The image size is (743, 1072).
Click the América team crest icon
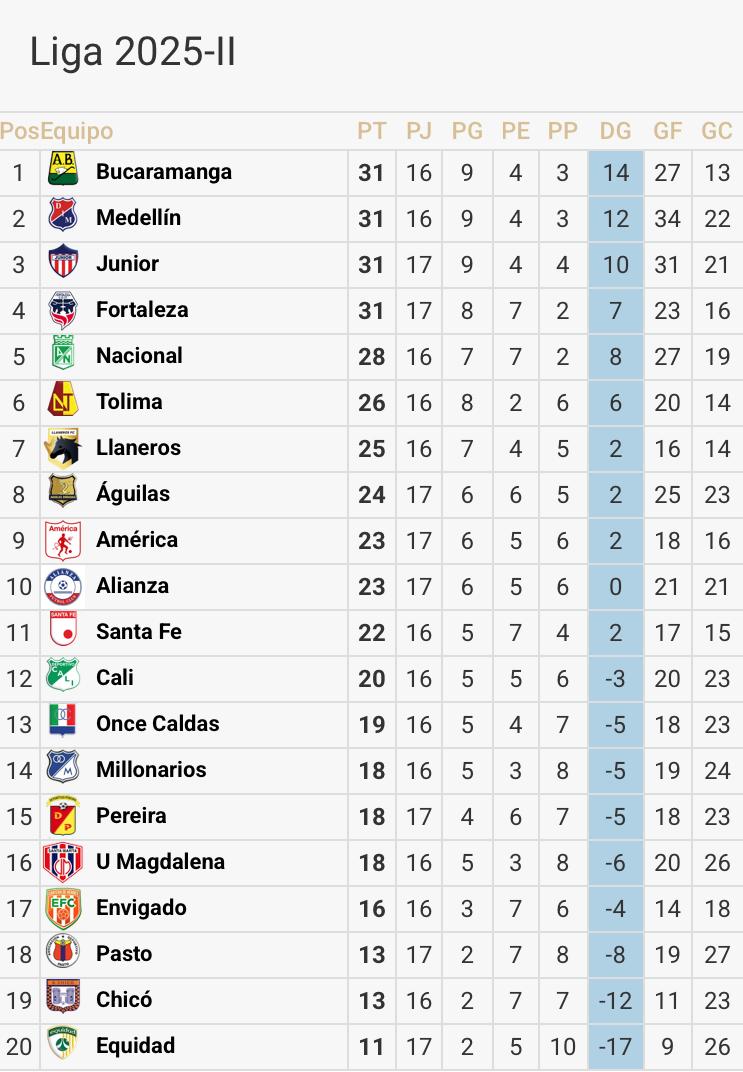[63, 540]
